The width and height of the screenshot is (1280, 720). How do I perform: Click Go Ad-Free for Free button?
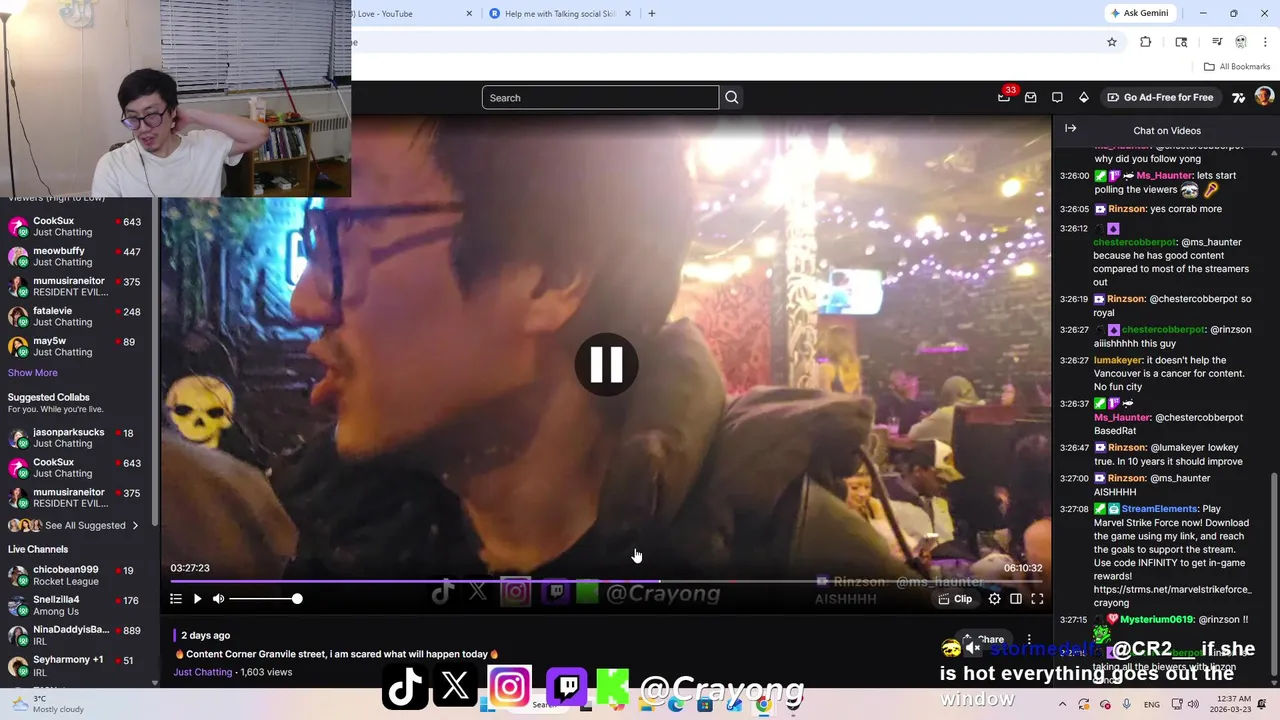click(1160, 97)
